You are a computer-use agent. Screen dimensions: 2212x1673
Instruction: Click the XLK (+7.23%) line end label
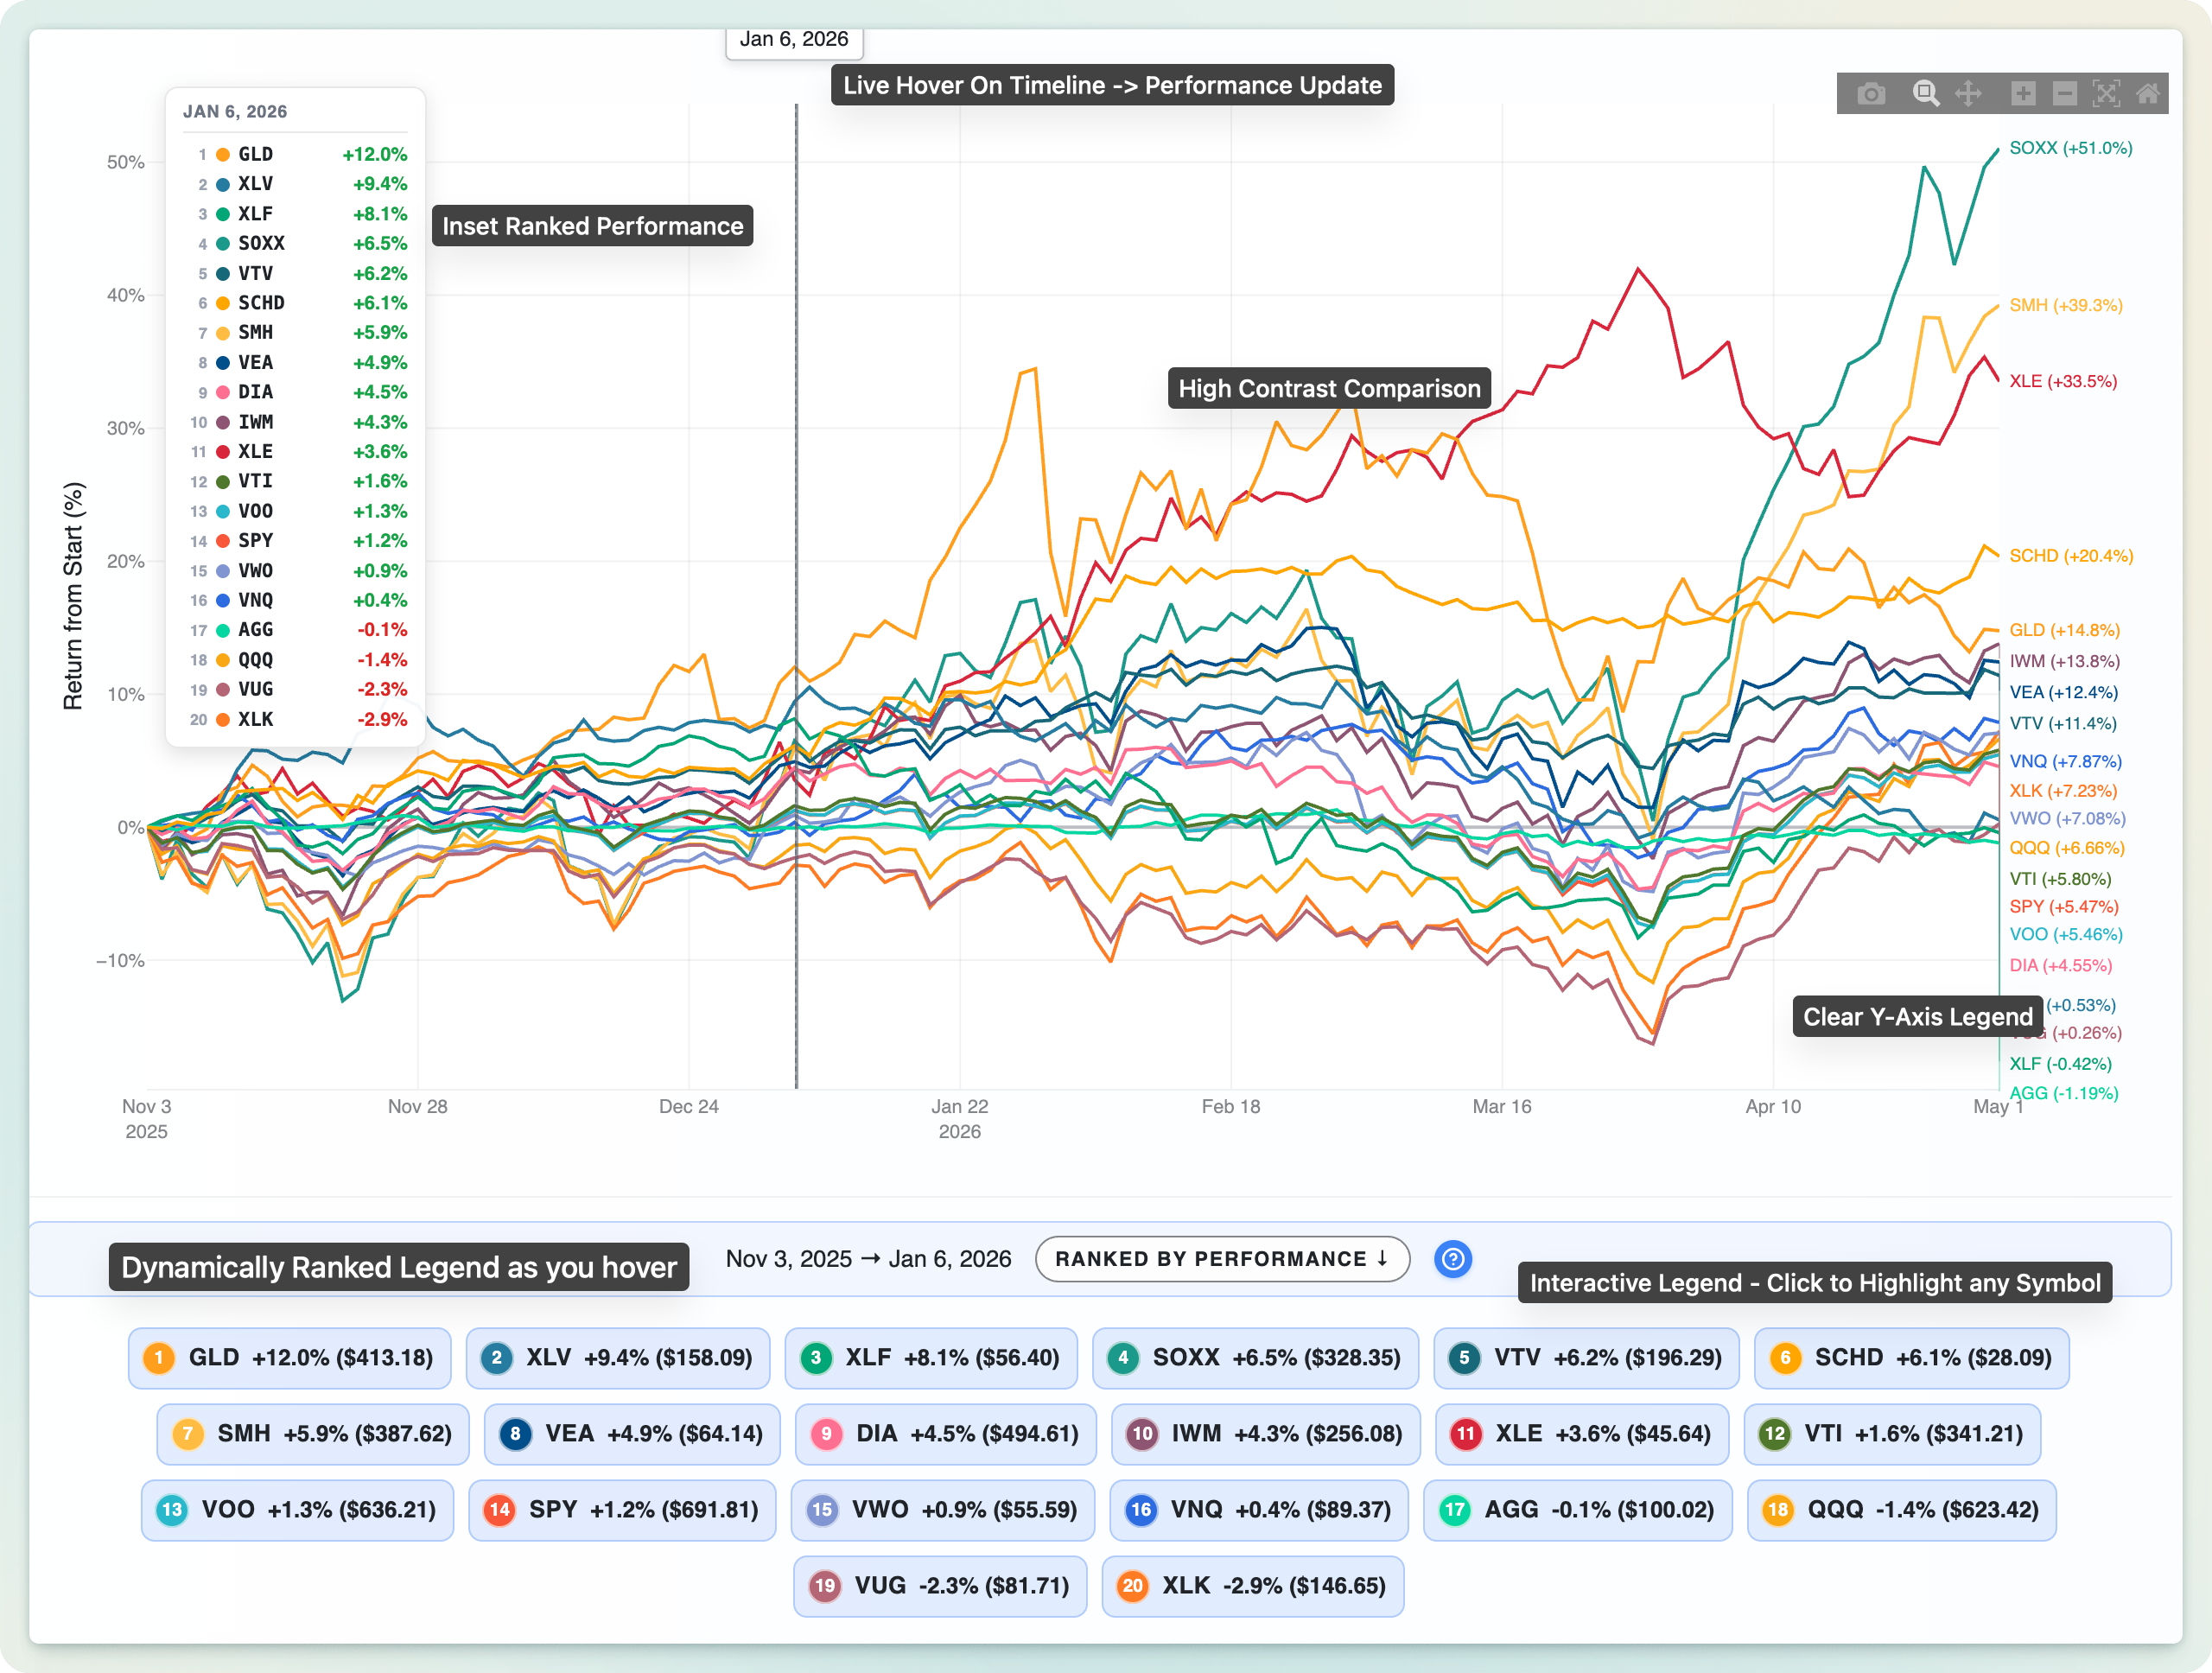click(x=2064, y=791)
